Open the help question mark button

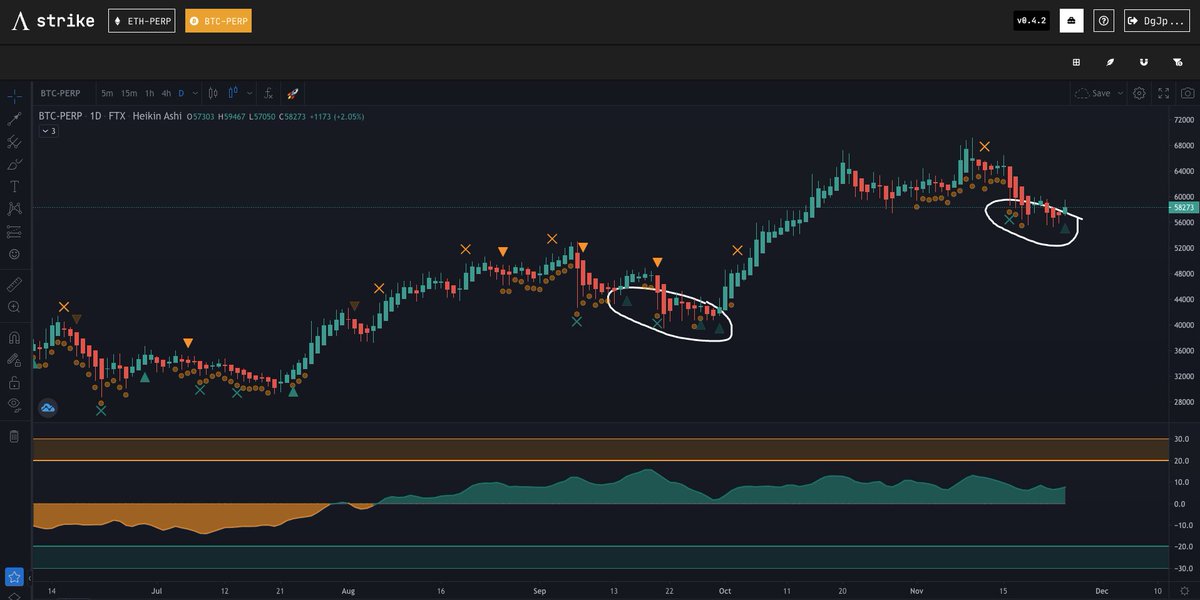(x=1104, y=20)
